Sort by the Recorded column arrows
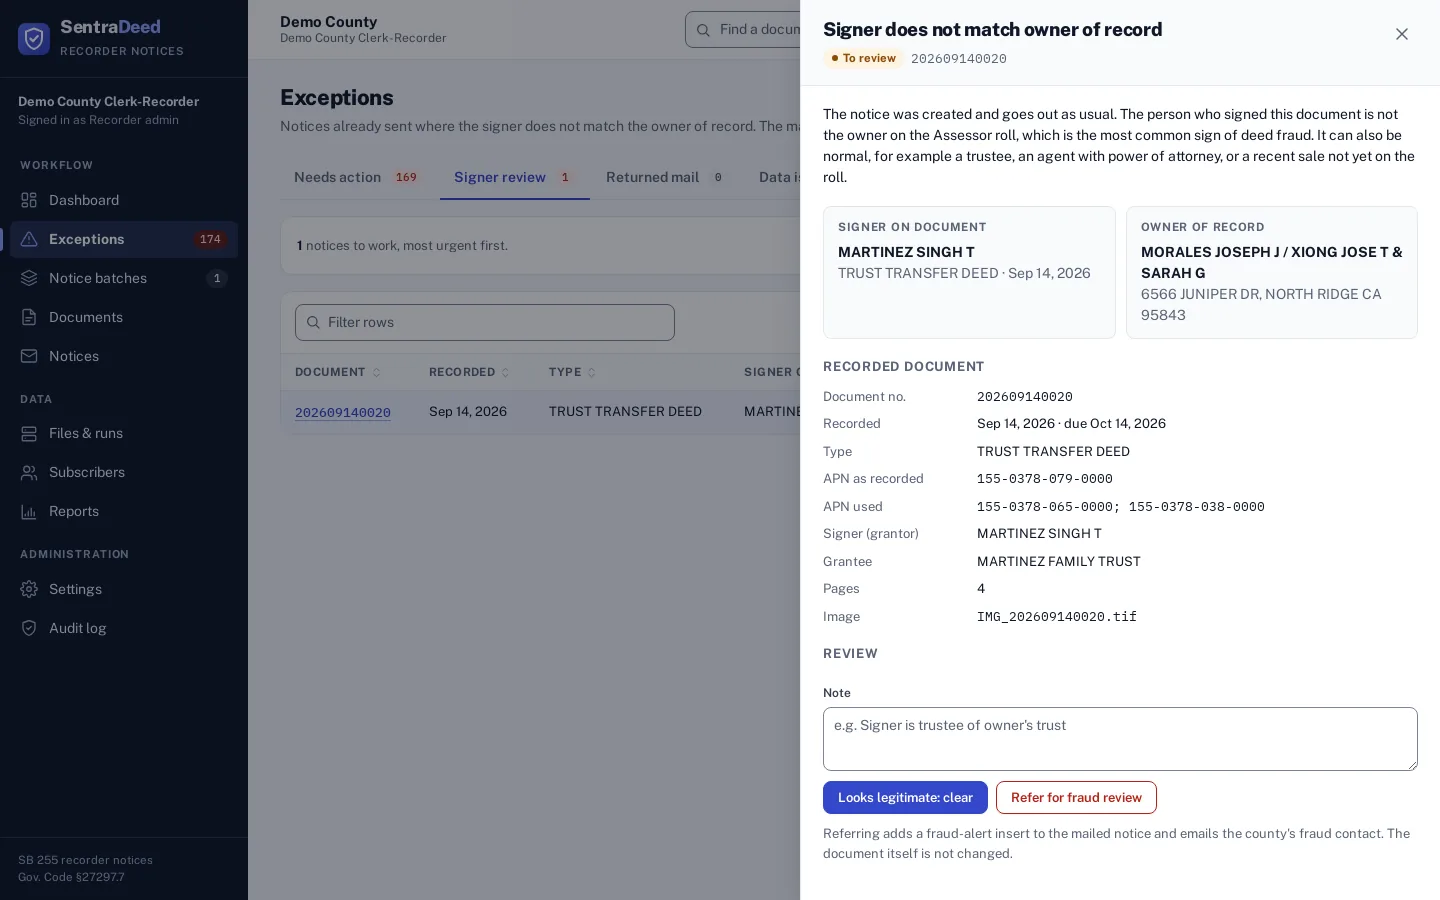1440x900 pixels. 505,372
